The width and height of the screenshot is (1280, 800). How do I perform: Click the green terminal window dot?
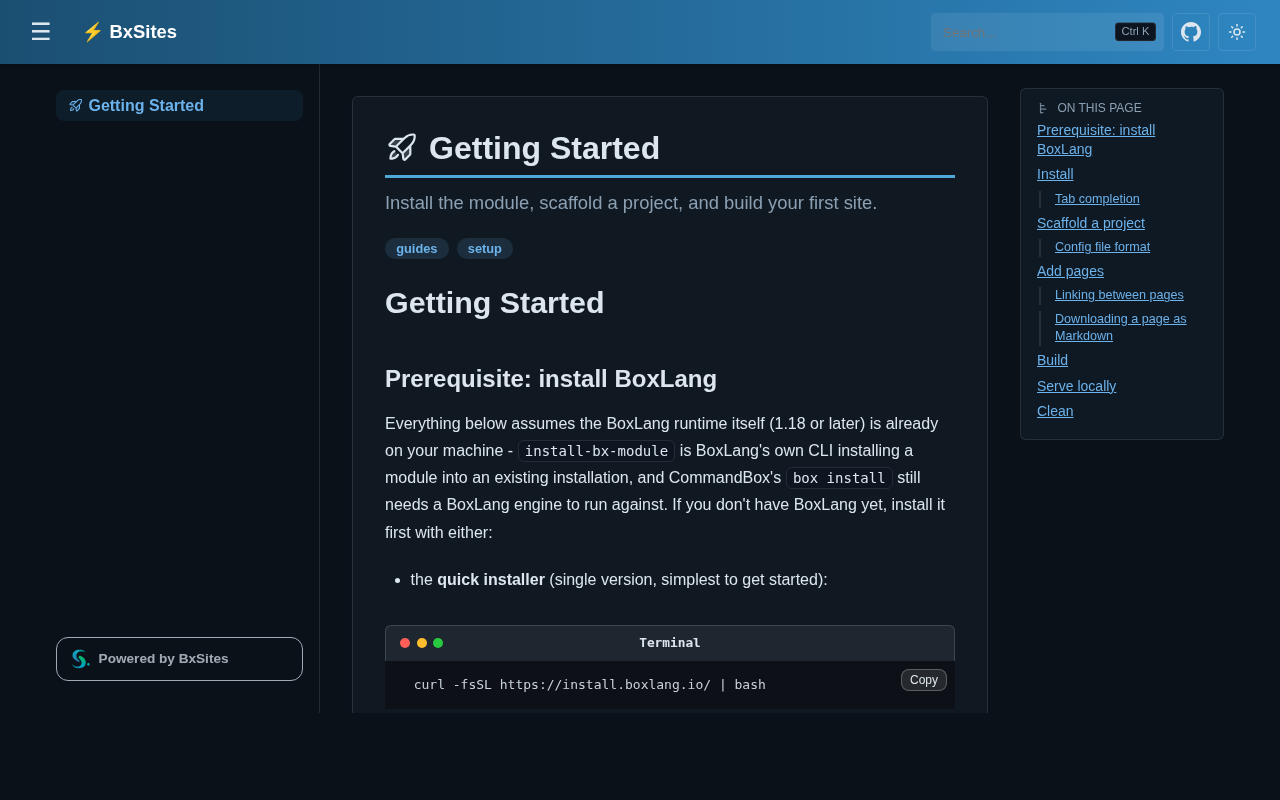tap(438, 643)
